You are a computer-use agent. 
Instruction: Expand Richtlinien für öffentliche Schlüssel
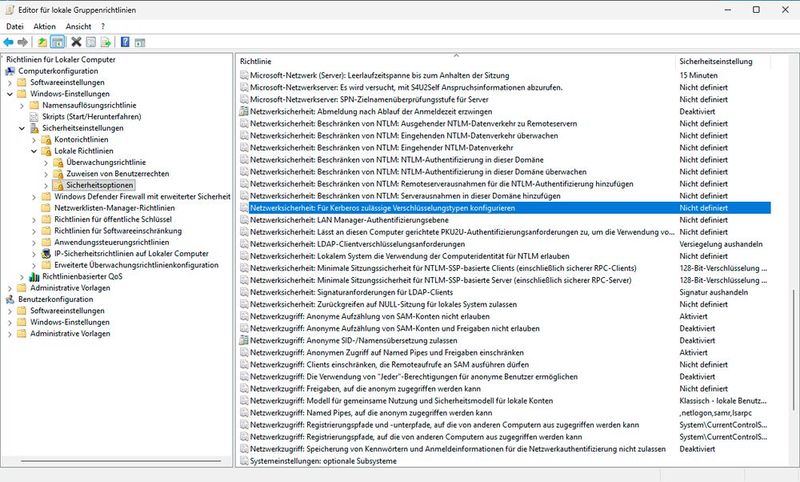34,220
